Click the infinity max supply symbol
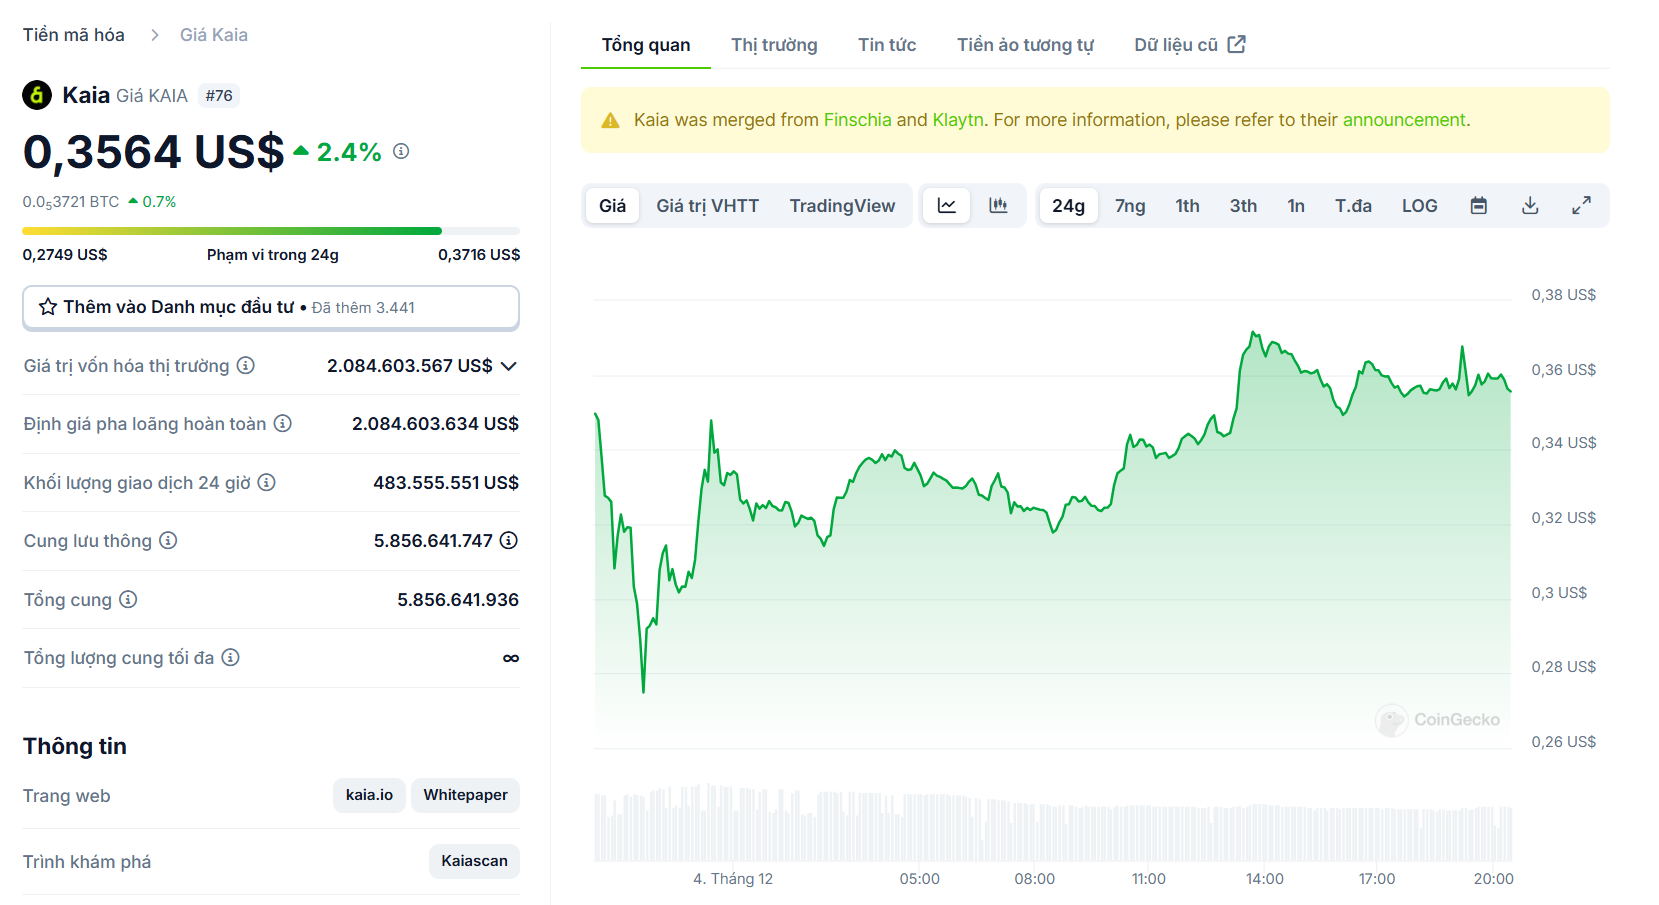This screenshot has width=1659, height=905. pyautogui.click(x=511, y=658)
